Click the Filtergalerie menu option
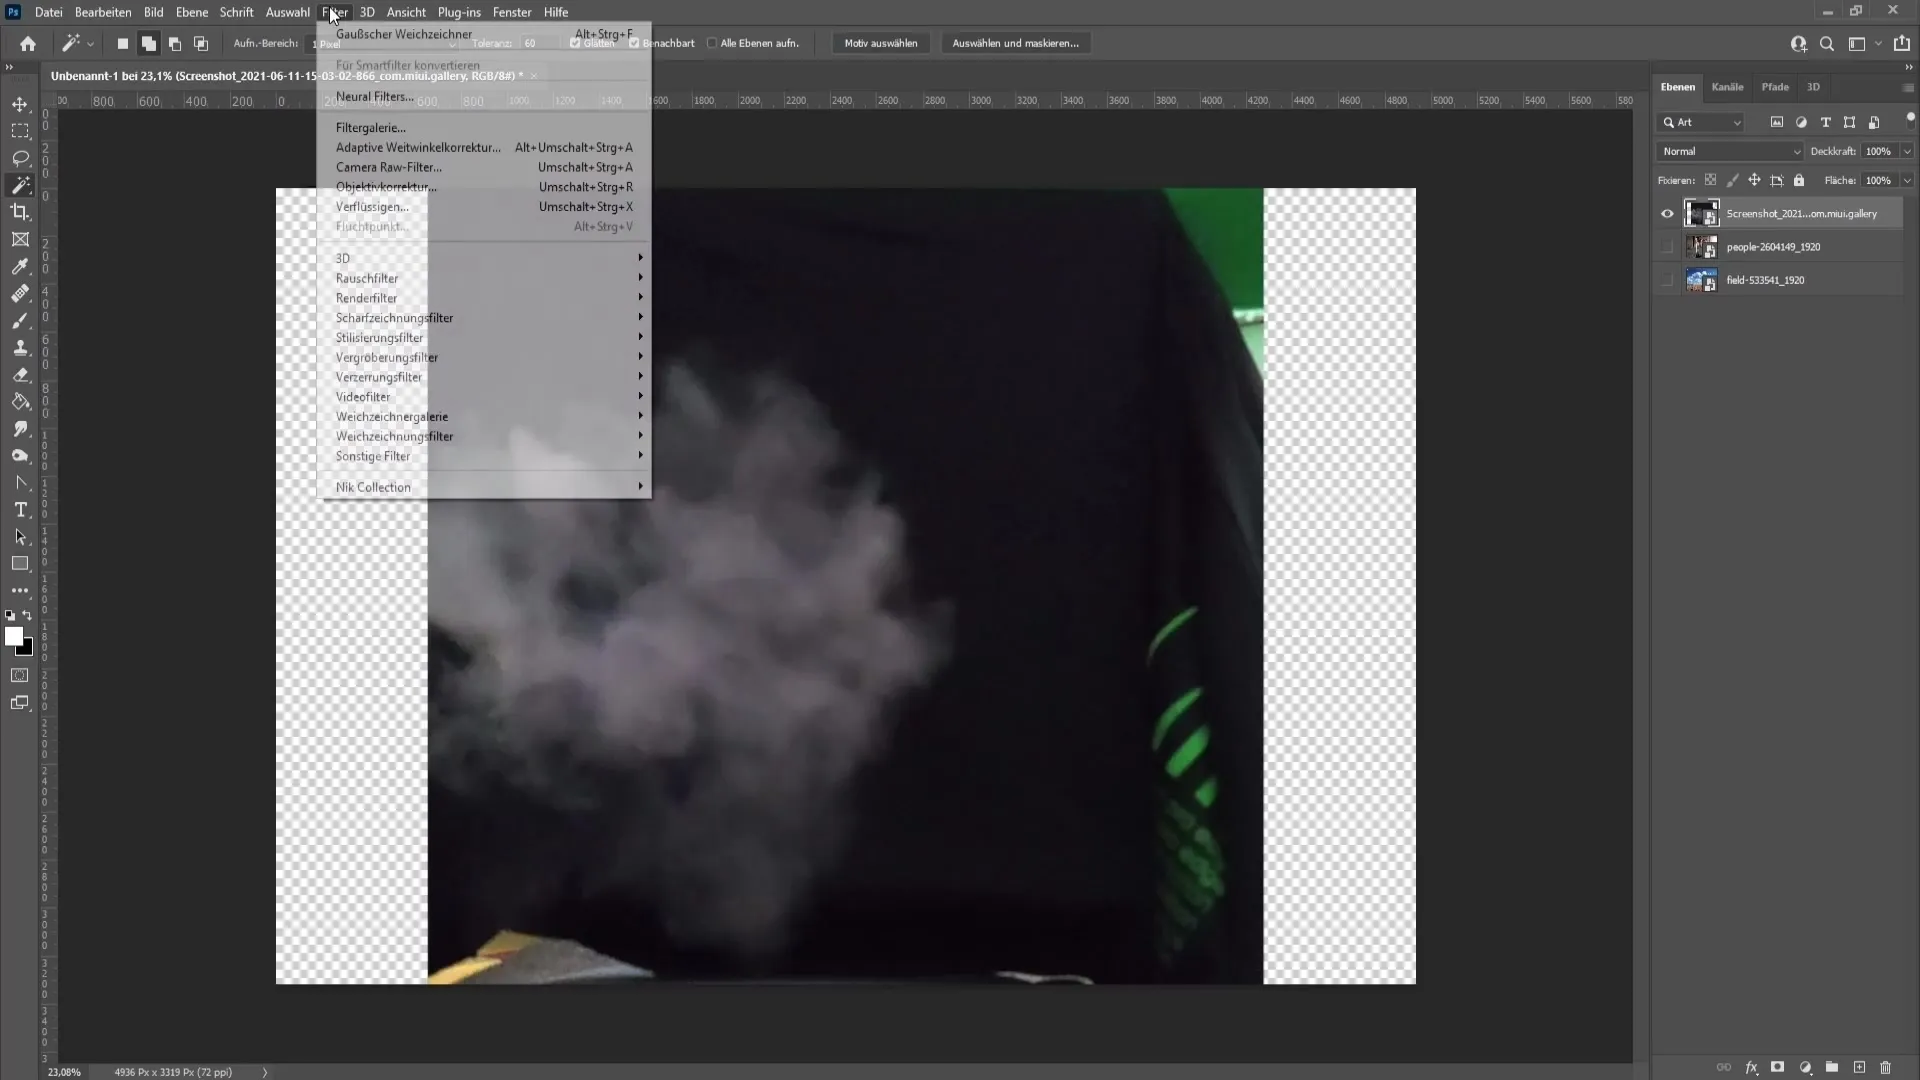The image size is (1920, 1080). coord(371,127)
